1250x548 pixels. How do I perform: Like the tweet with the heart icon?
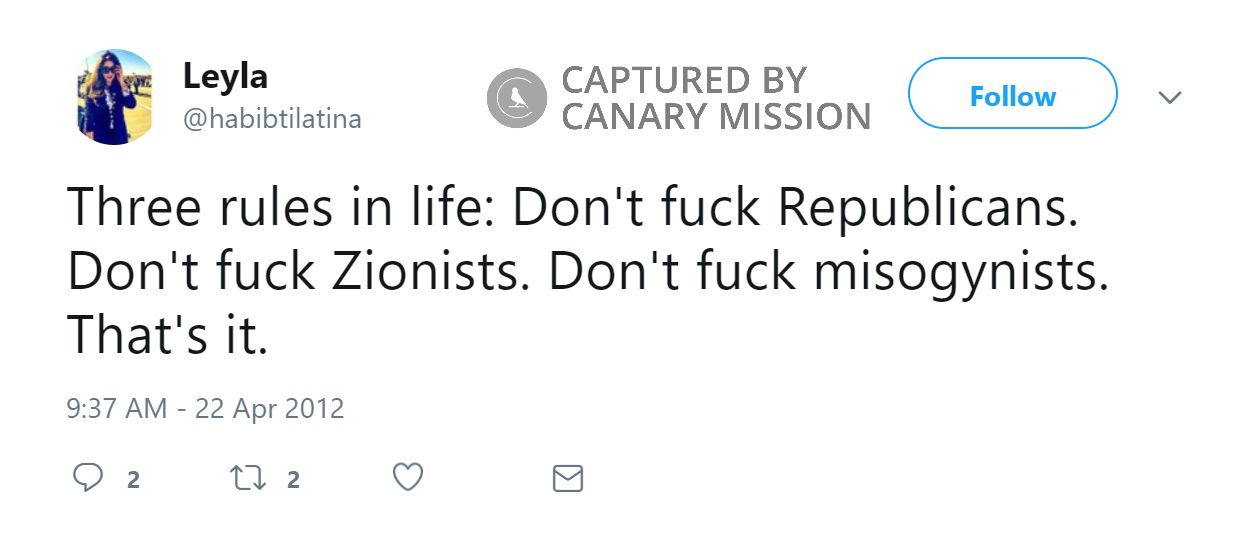[x=407, y=478]
